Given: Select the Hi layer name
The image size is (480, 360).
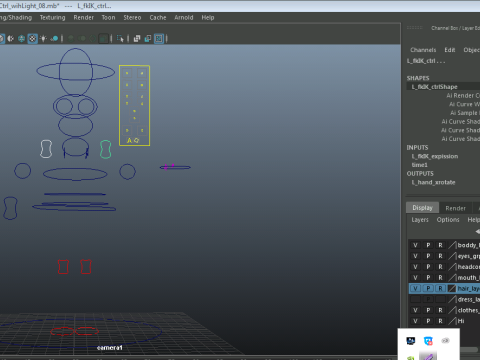Looking at the screenshot, I should 461,321.
